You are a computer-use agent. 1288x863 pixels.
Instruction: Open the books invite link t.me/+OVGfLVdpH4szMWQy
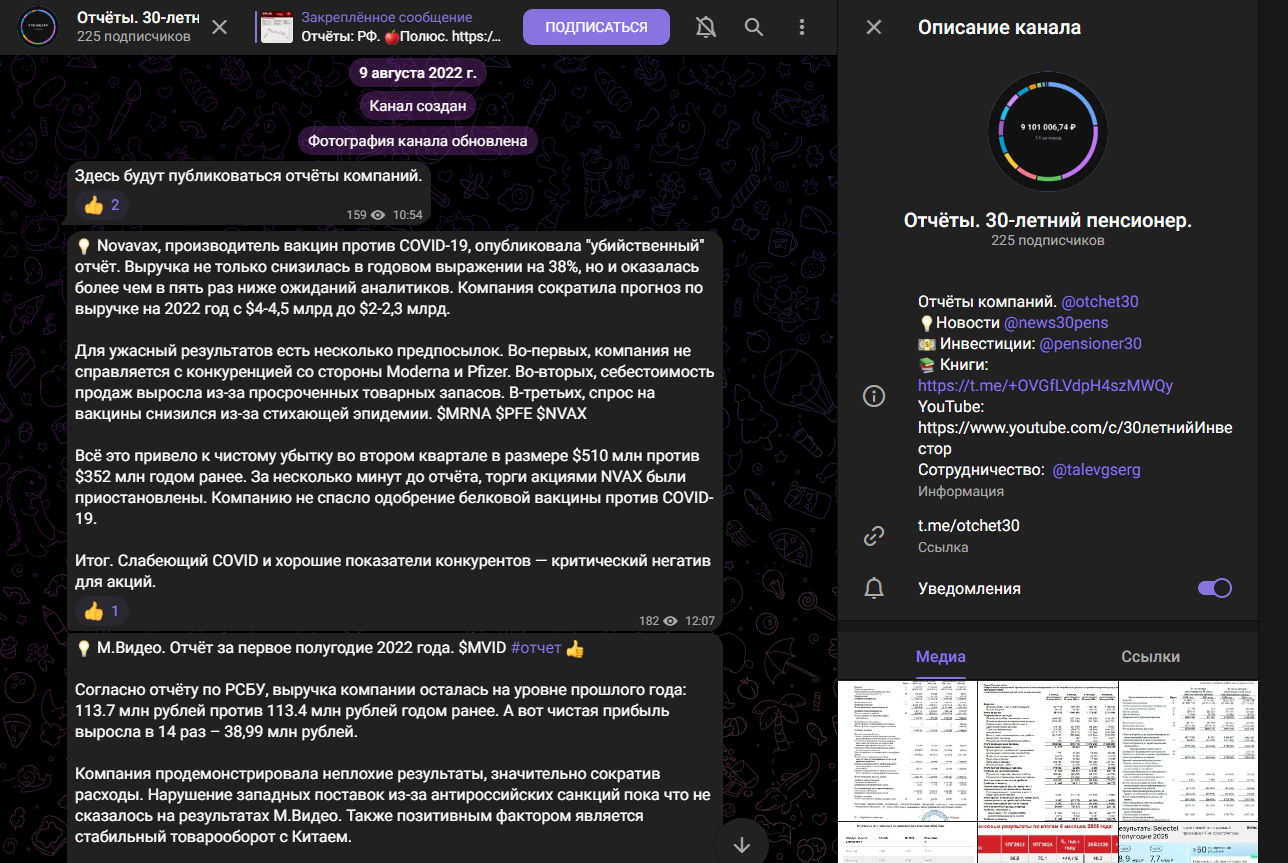(1045, 386)
